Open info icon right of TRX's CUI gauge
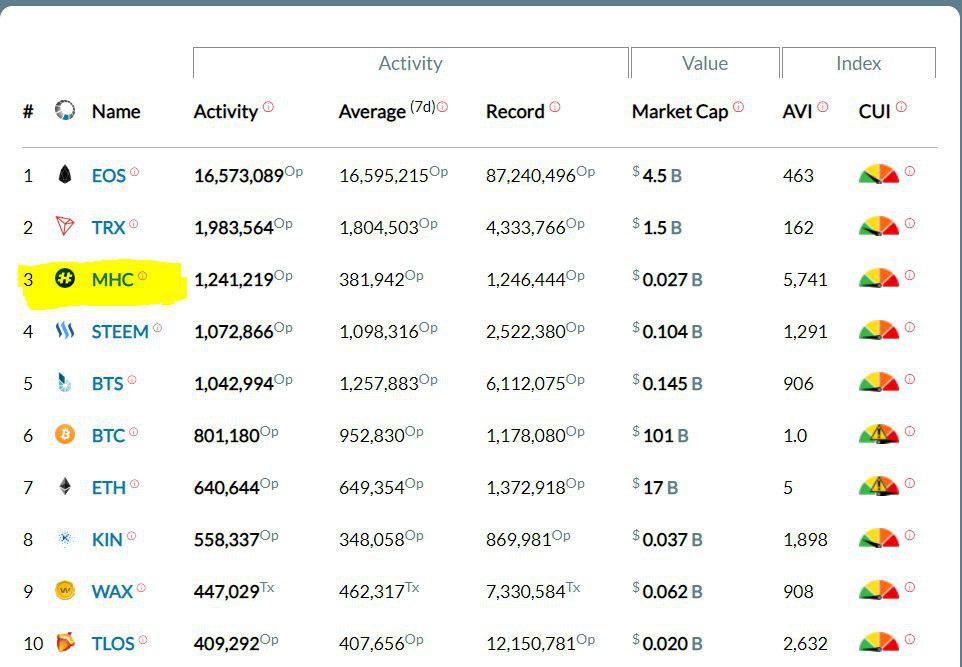Screen dimensions: 962x667 tap(910, 223)
